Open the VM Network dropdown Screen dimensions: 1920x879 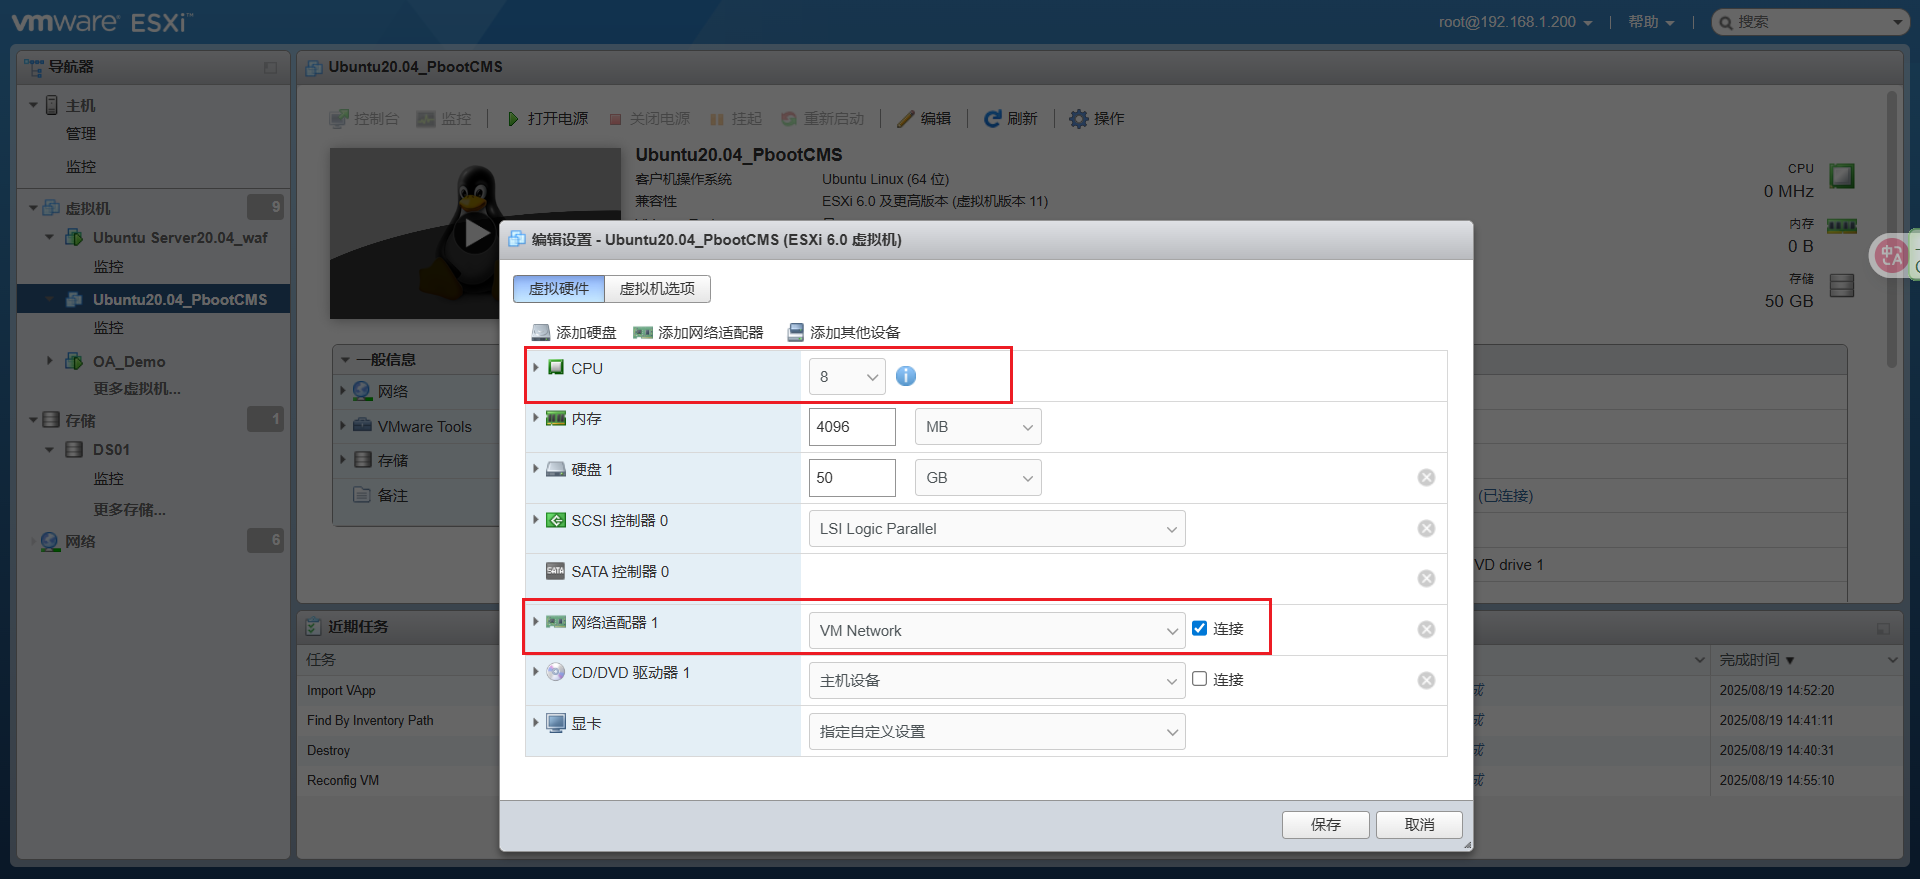tap(997, 631)
